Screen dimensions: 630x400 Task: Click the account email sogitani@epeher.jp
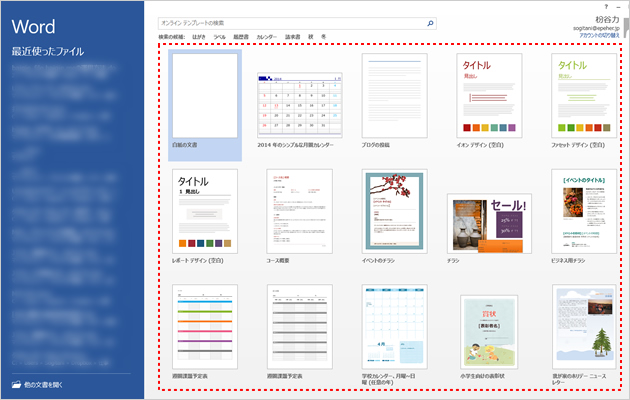(x=596, y=28)
